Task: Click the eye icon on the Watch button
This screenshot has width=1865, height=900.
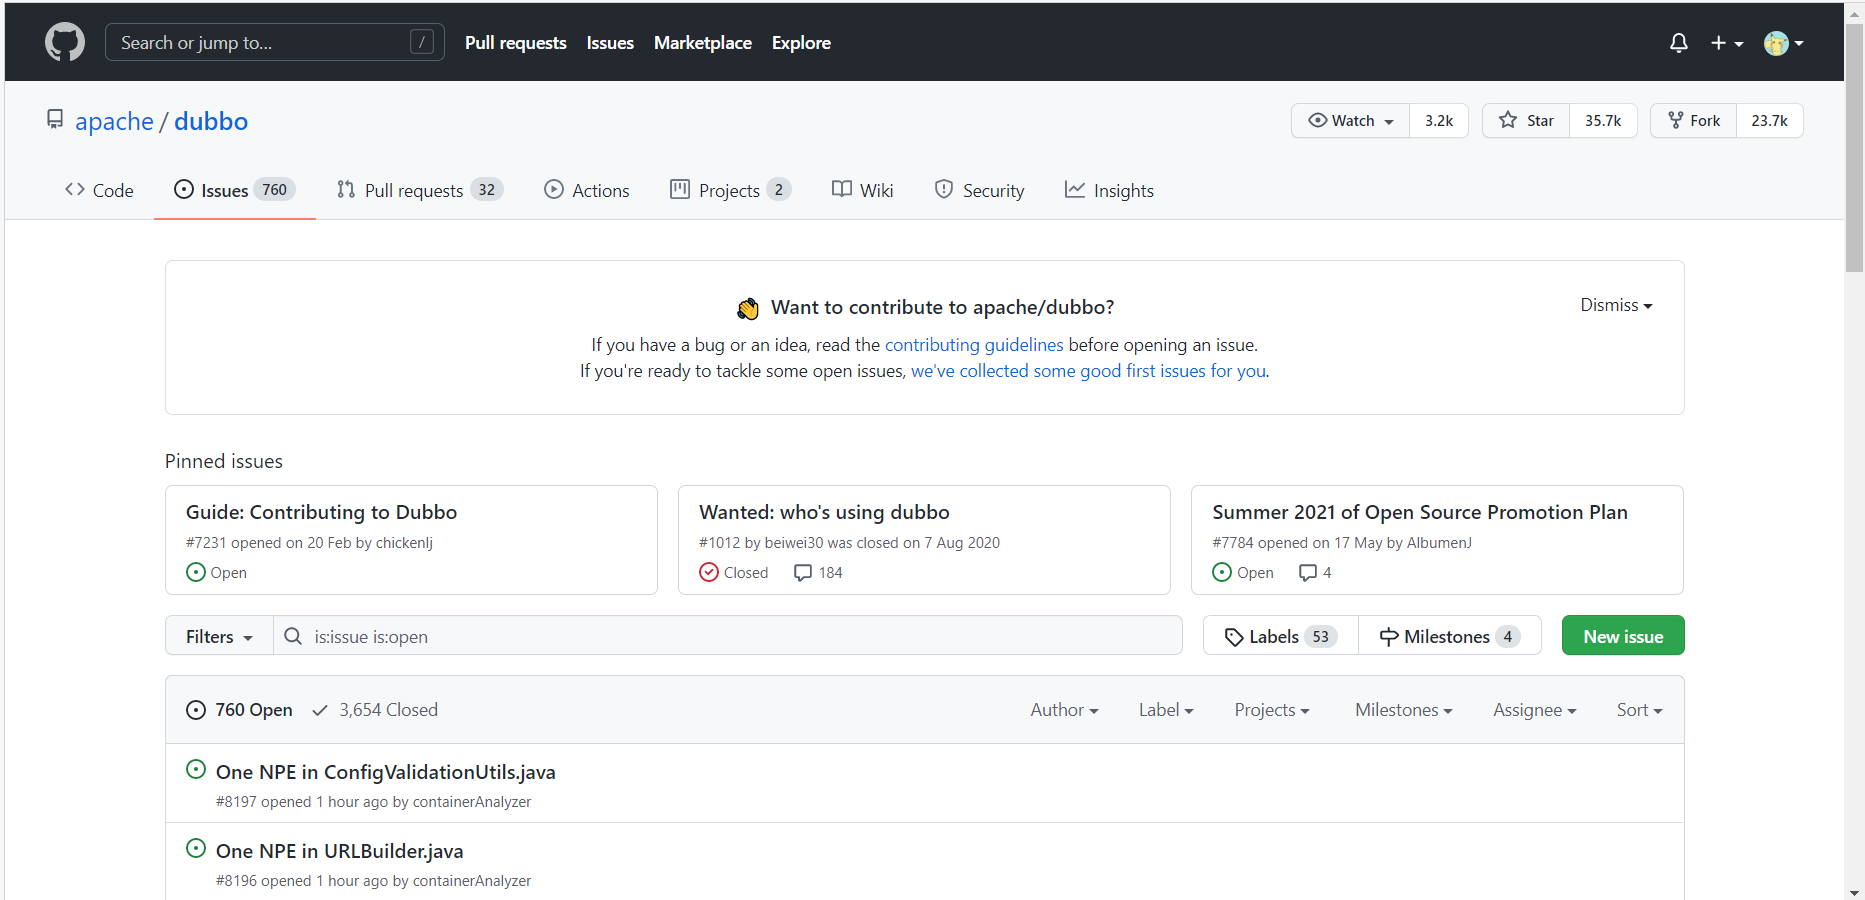Action: [x=1318, y=120]
